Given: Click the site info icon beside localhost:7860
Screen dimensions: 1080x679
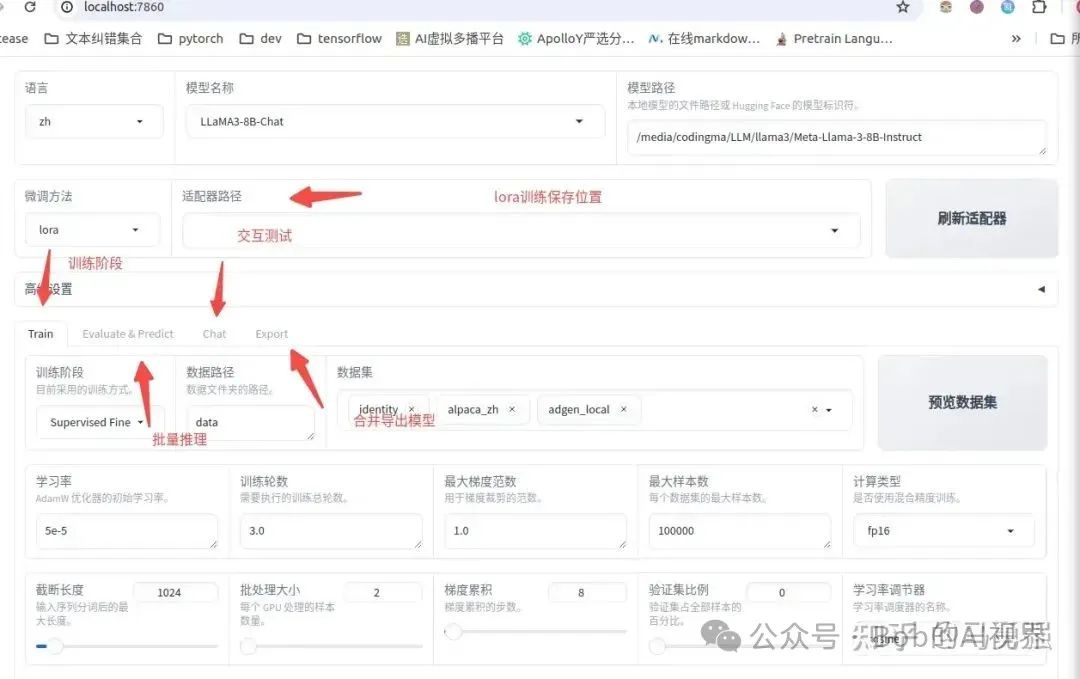Looking at the screenshot, I should [67, 7].
